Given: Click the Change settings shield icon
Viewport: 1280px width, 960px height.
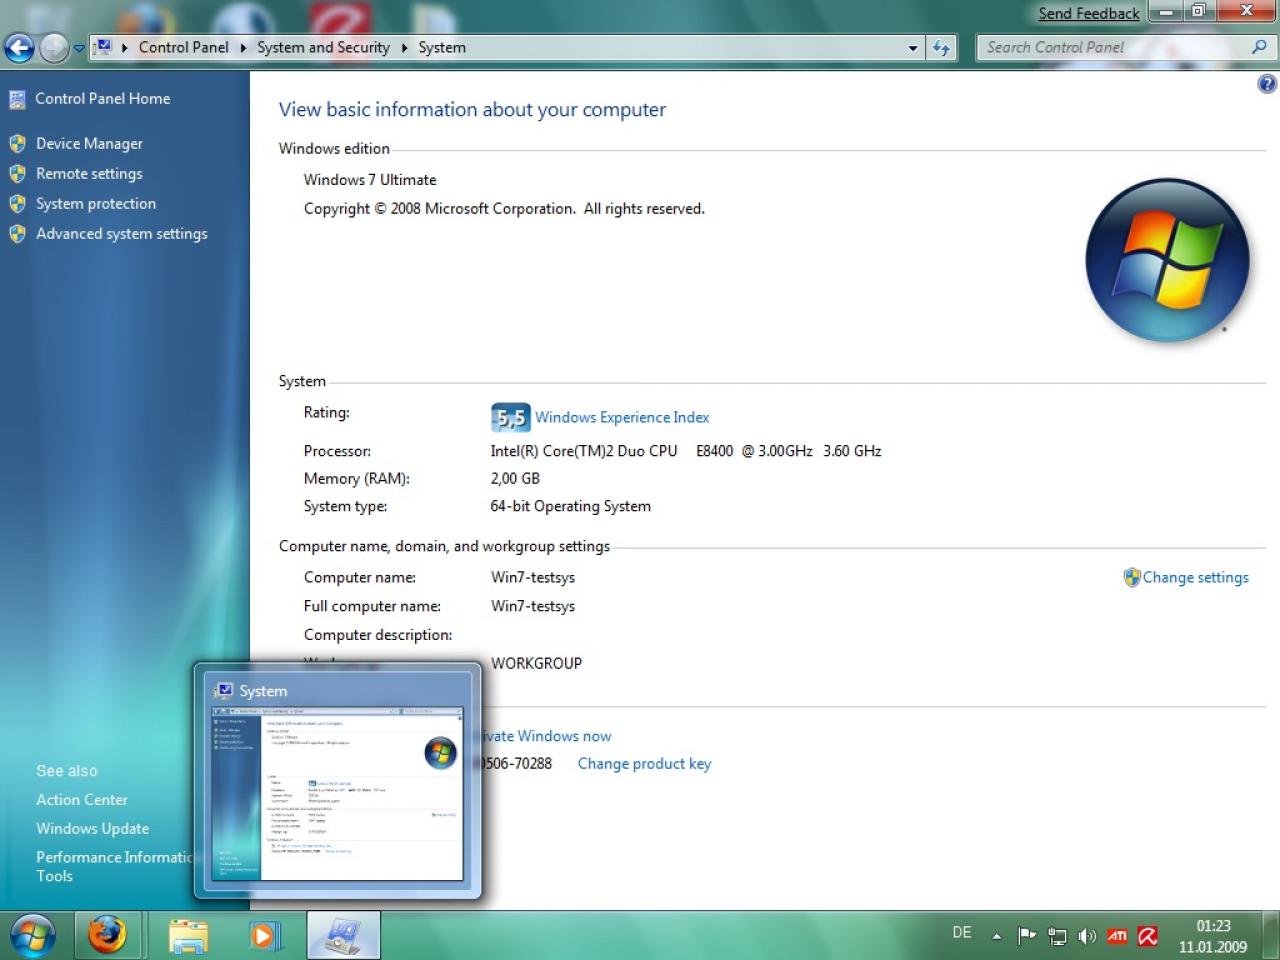Looking at the screenshot, I should pos(1132,577).
